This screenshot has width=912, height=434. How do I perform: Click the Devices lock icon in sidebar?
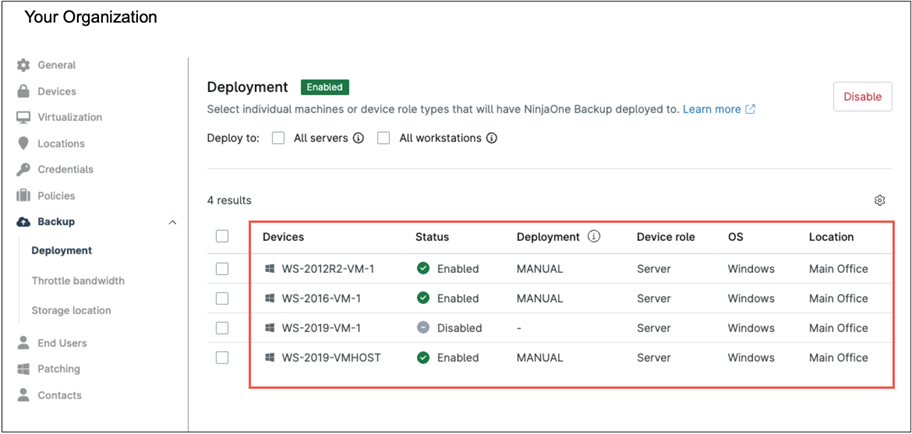[x=24, y=91]
